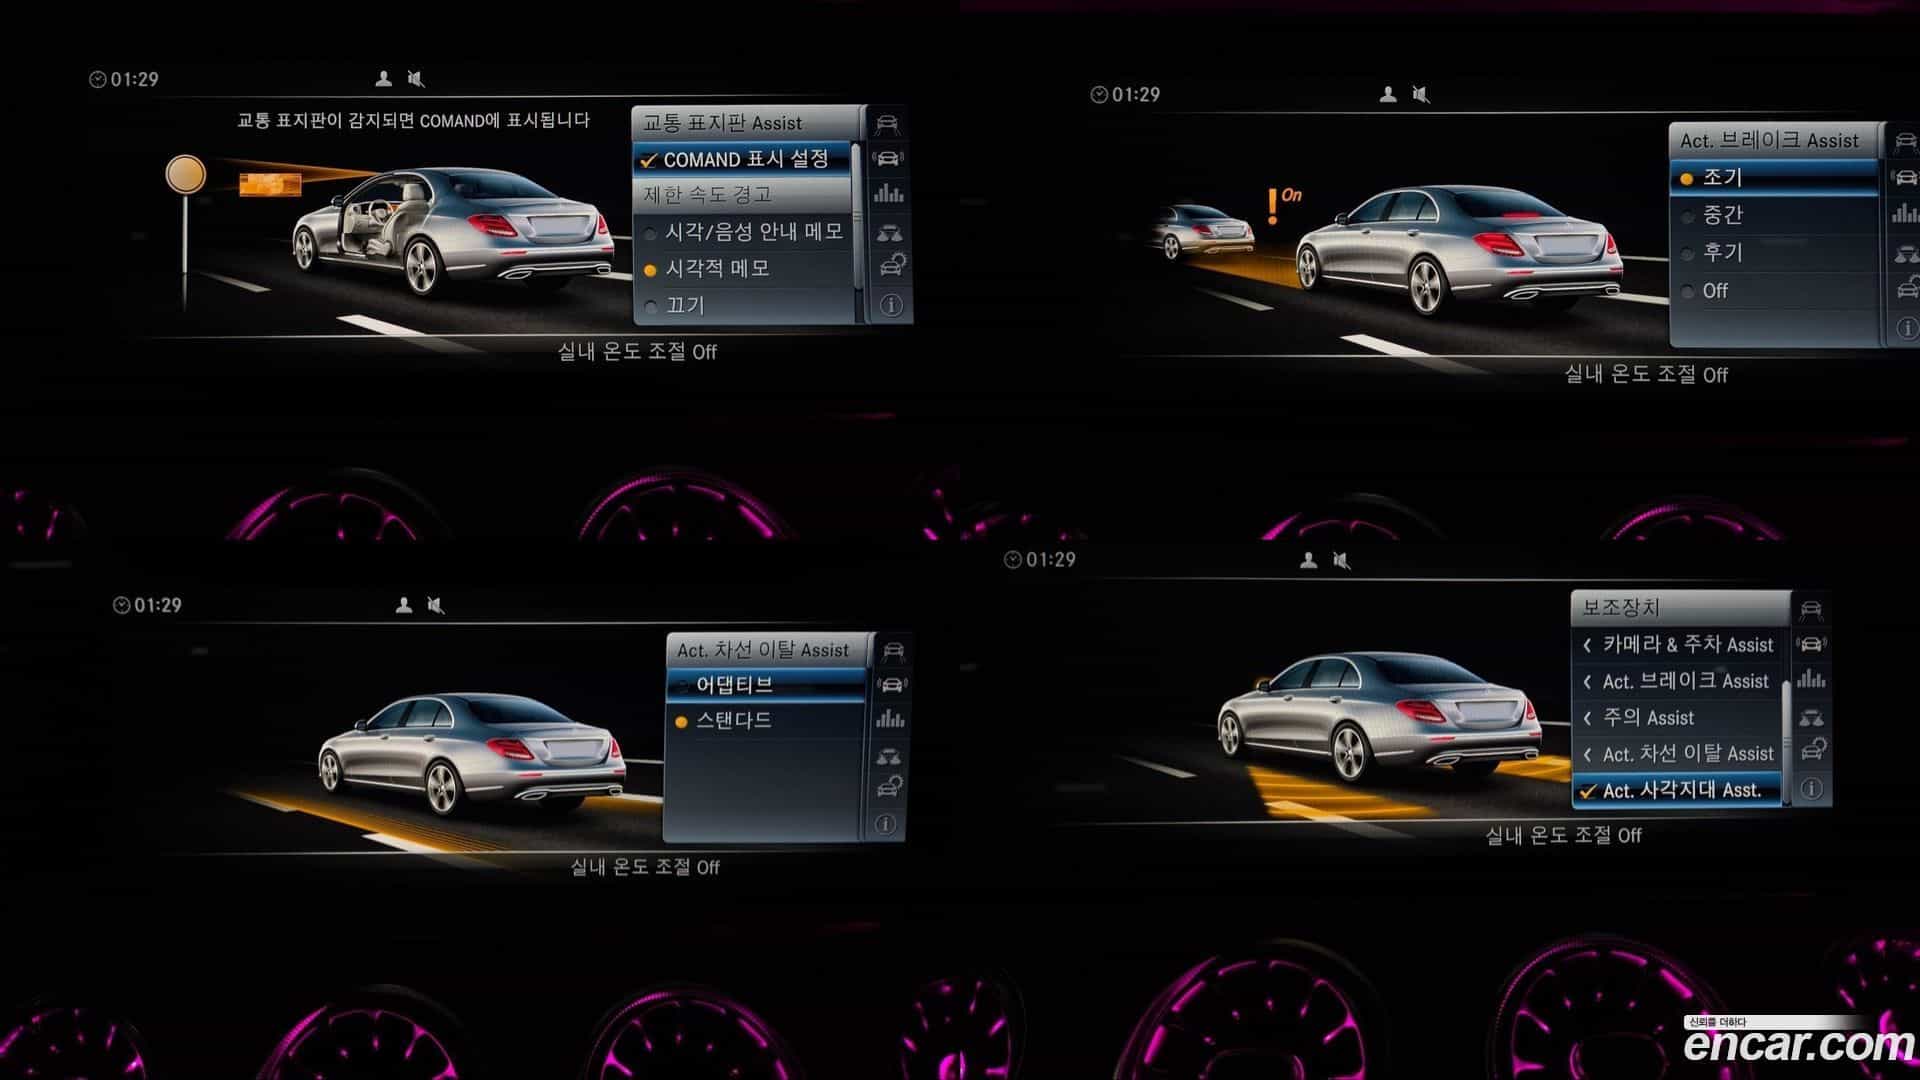
Task: Select car-on-road icon beside 보조장치 menu
Action: point(1811,609)
